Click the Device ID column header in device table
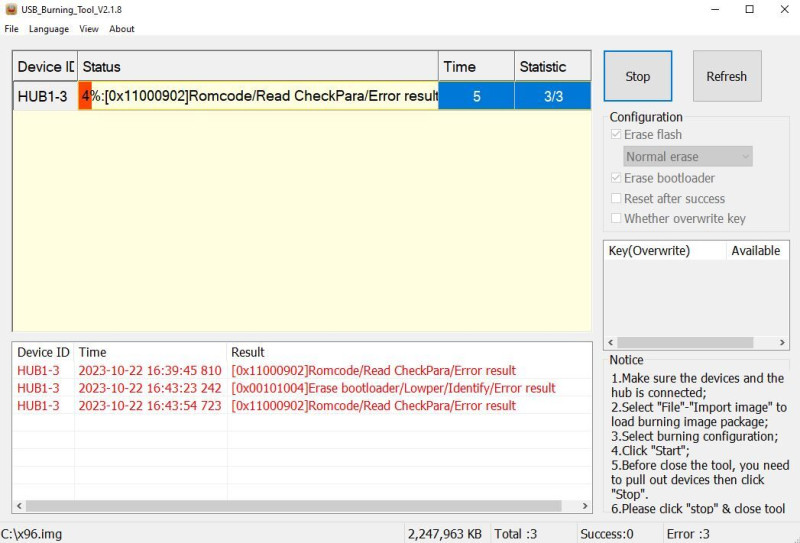Image resolution: width=800 pixels, height=543 pixels. (45, 66)
